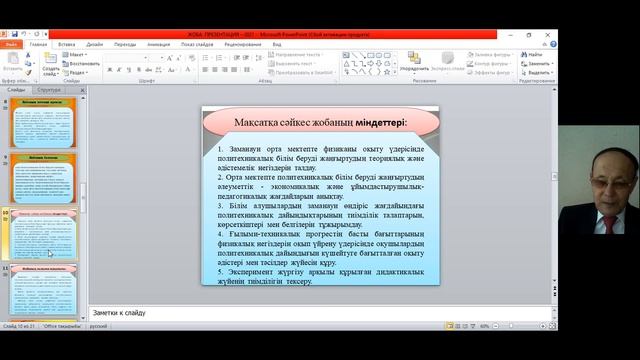Center text in paragraph group

click(215, 70)
